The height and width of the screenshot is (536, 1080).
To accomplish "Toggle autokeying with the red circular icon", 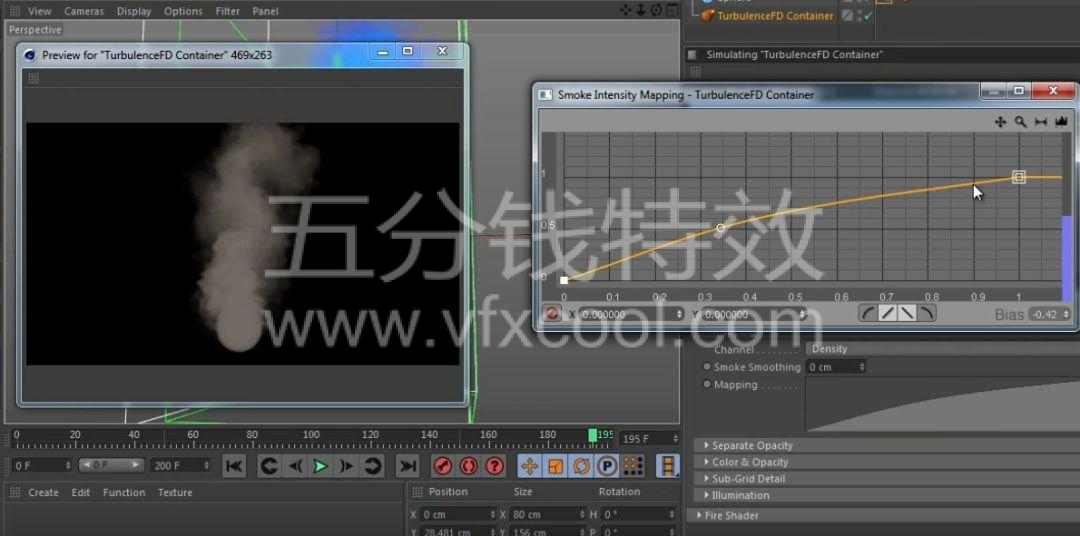I will (469, 466).
